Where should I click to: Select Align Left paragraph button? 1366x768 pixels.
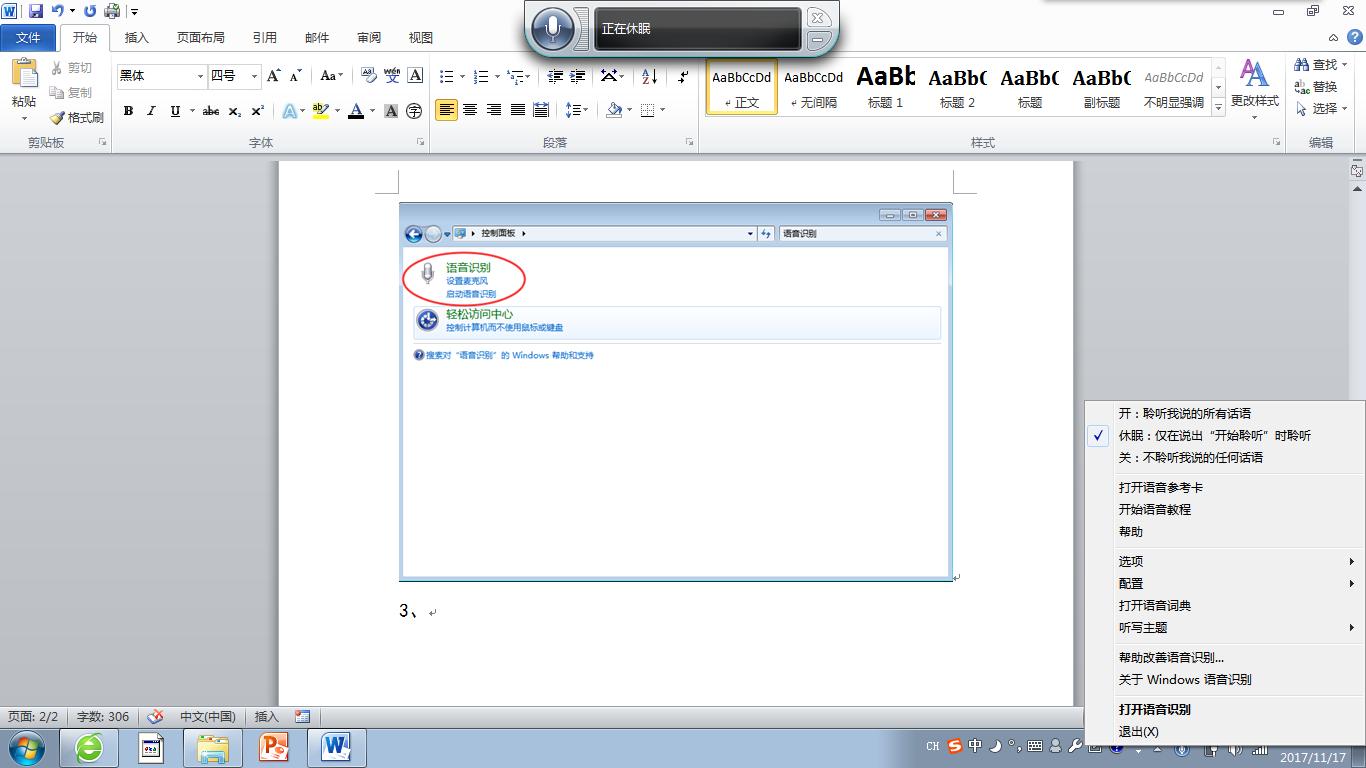click(x=446, y=110)
